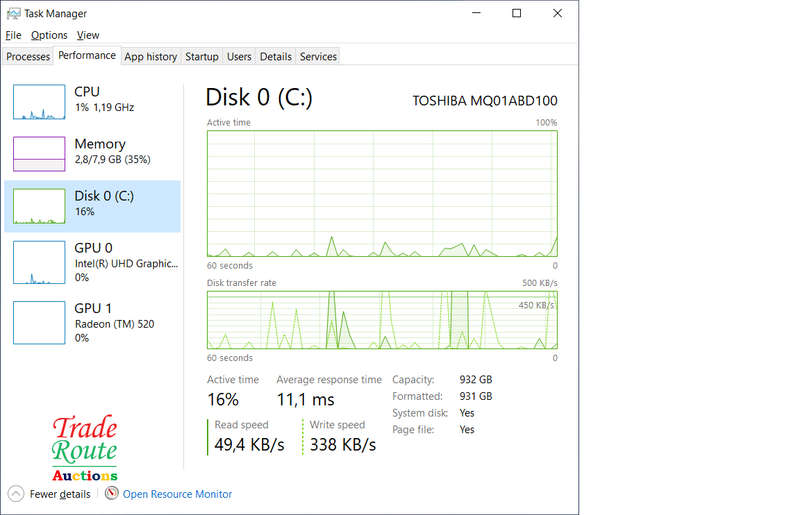This screenshot has width=800, height=515.
Task: Open Resource Monitor link
Action: (x=177, y=494)
